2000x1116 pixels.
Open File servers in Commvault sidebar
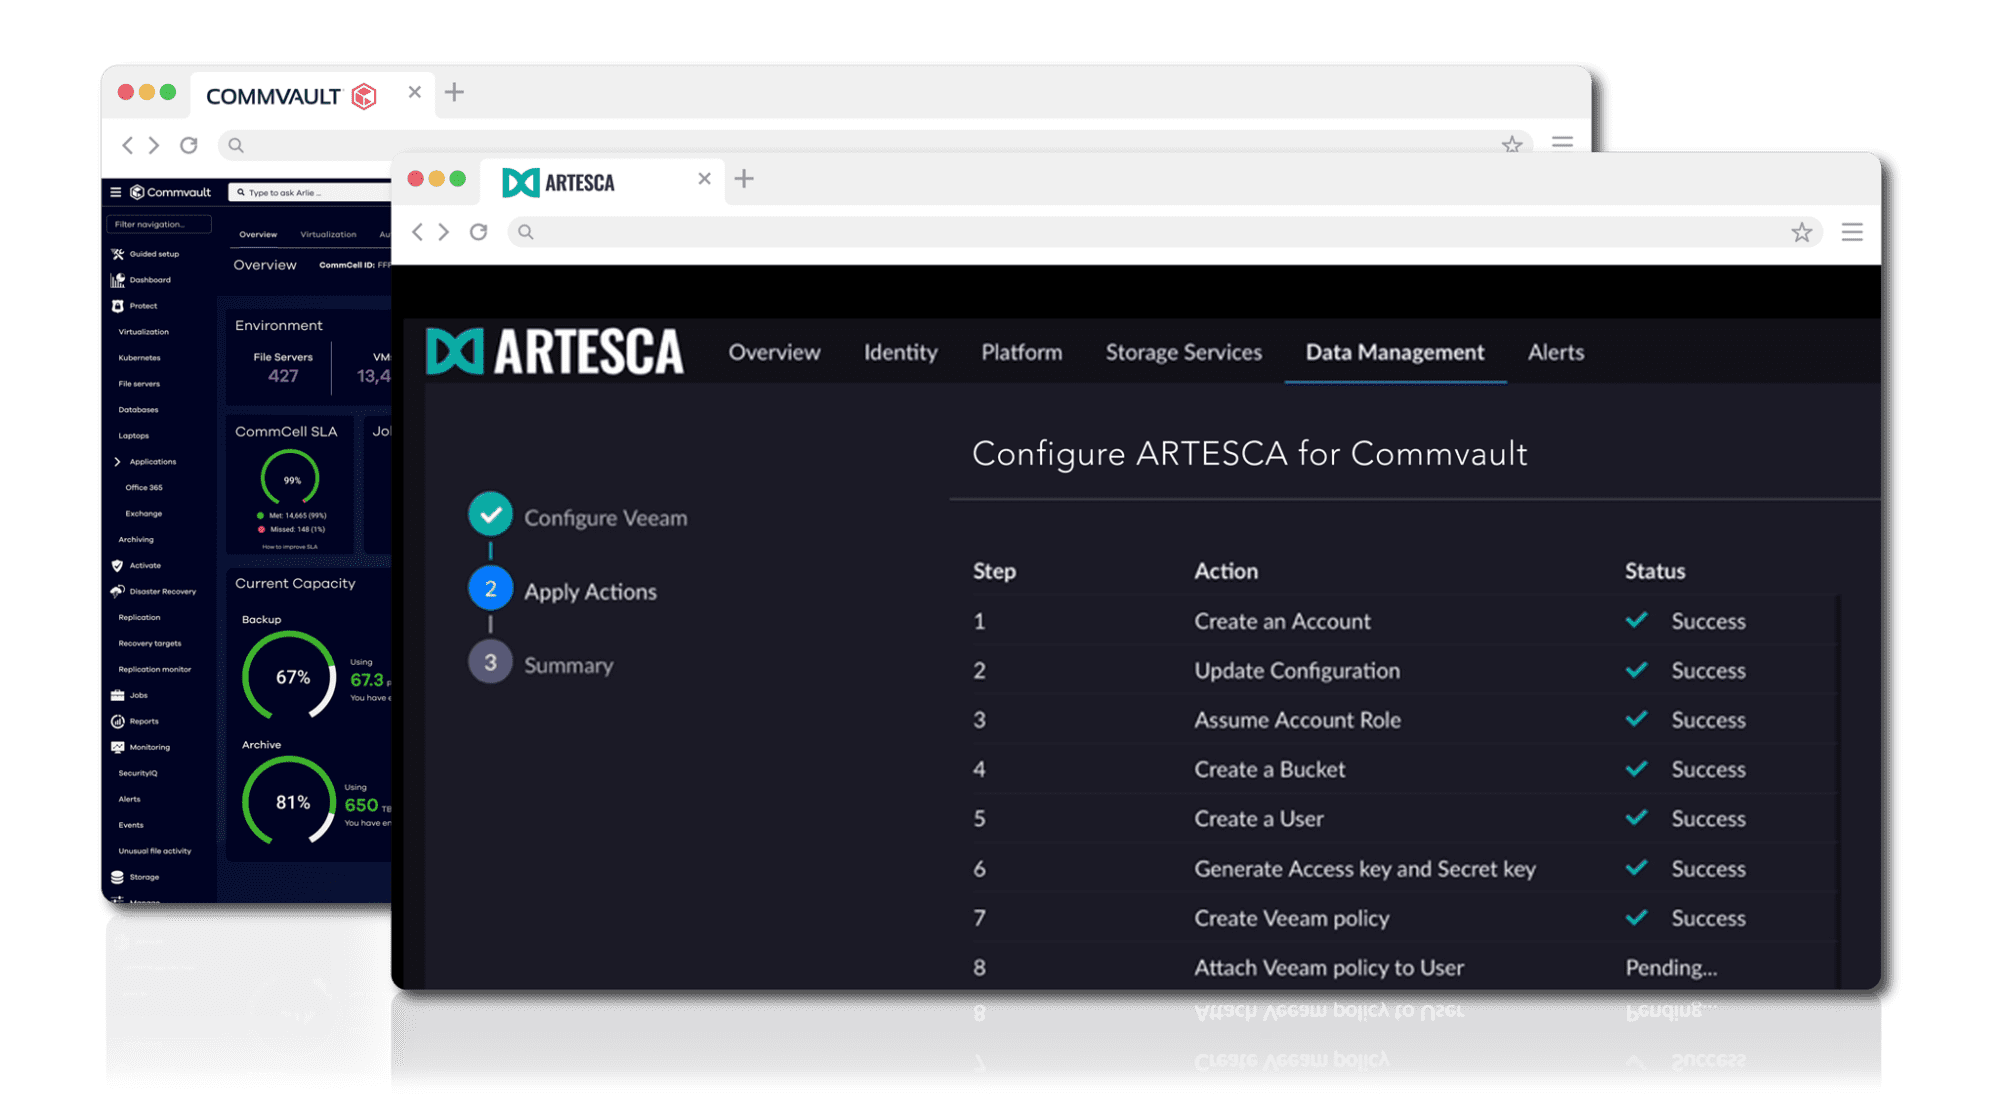click(139, 384)
